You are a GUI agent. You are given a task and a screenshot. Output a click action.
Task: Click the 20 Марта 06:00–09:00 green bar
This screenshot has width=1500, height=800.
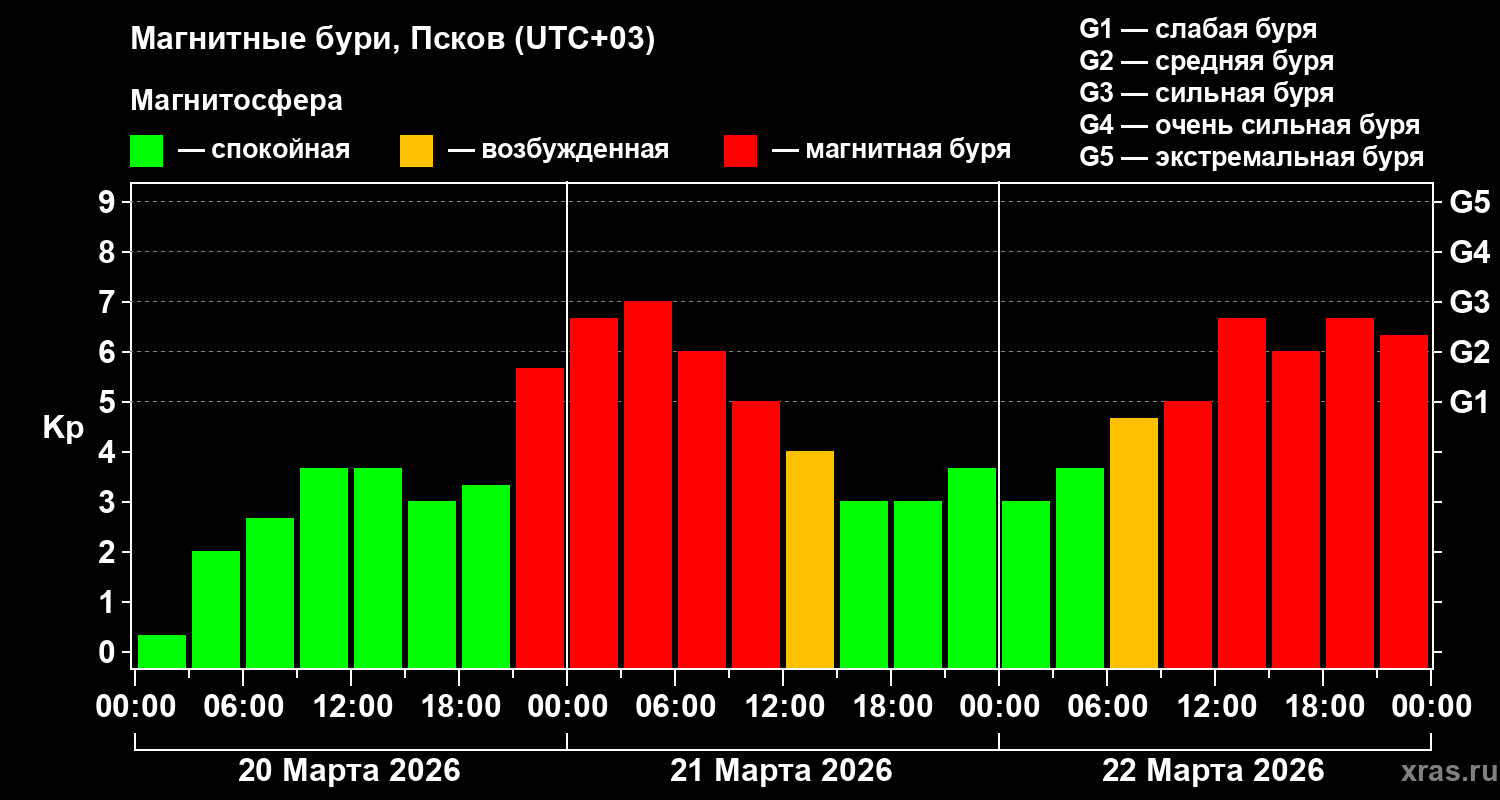(x=270, y=593)
